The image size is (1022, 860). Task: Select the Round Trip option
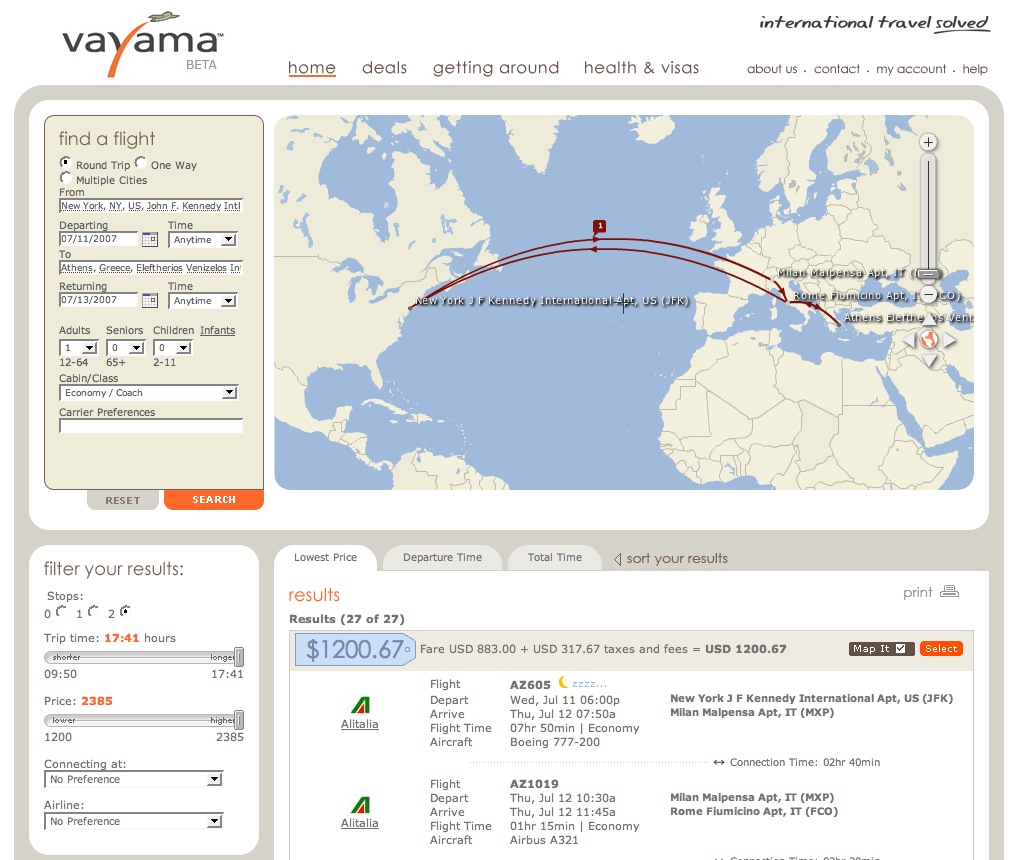65,162
